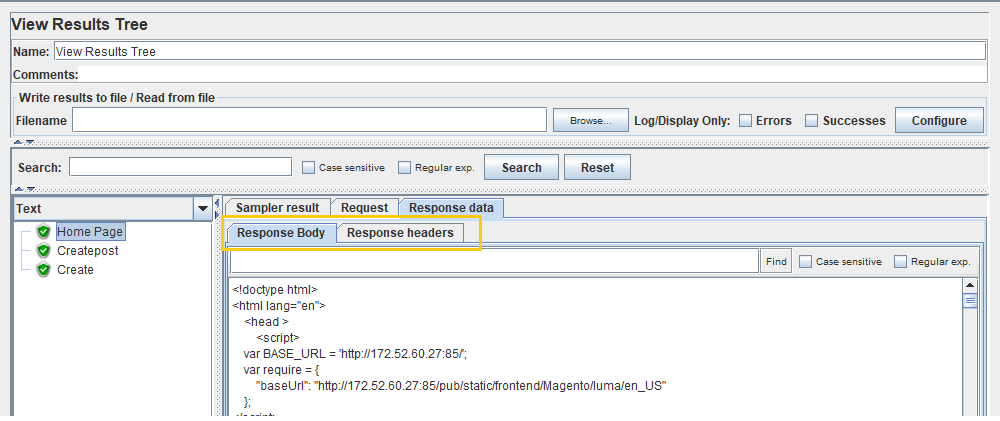Open the Text renderer dropdown
1000x421 pixels.
(203, 209)
